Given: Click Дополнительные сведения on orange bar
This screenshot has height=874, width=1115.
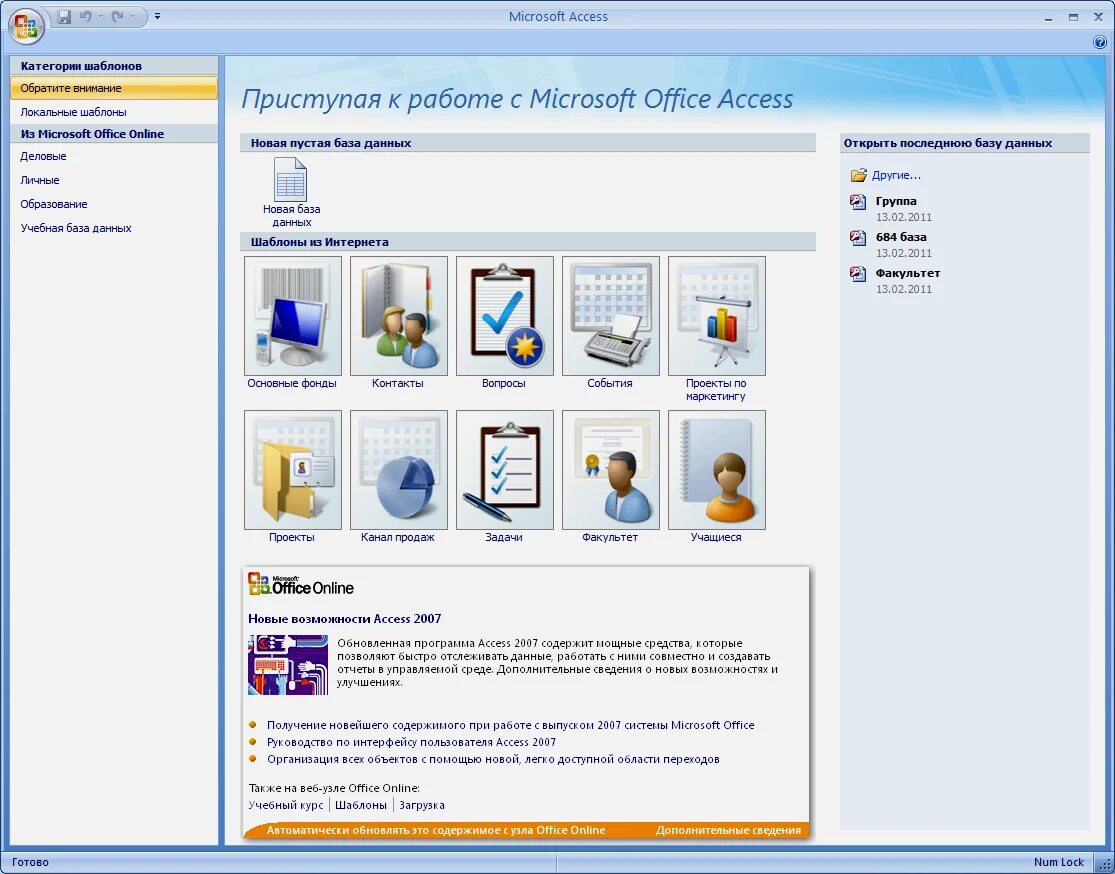Looking at the screenshot, I should (x=728, y=830).
